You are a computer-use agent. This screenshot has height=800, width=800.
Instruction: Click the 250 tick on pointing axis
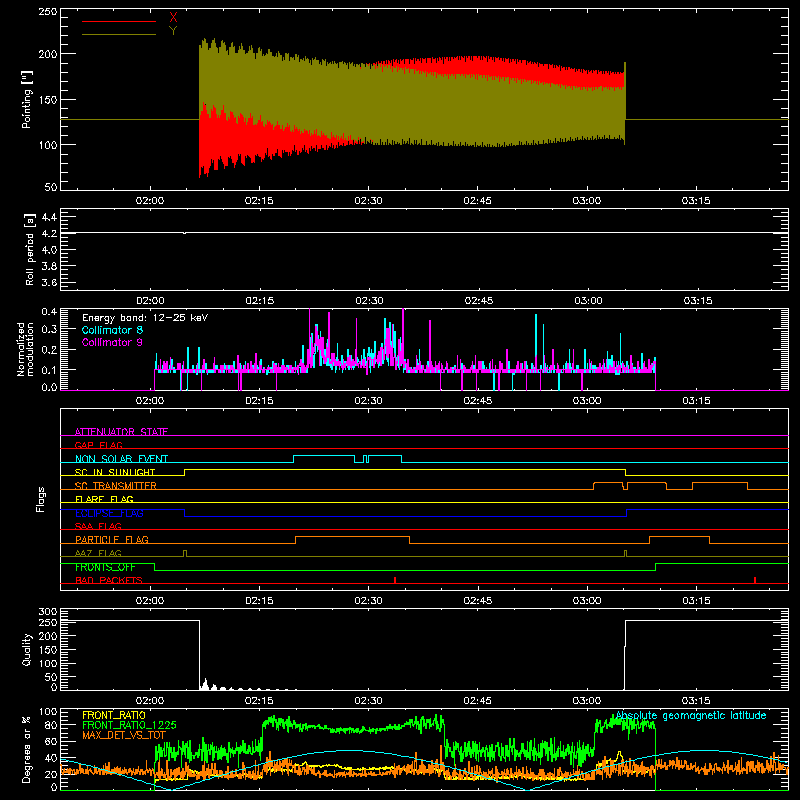coord(47,12)
